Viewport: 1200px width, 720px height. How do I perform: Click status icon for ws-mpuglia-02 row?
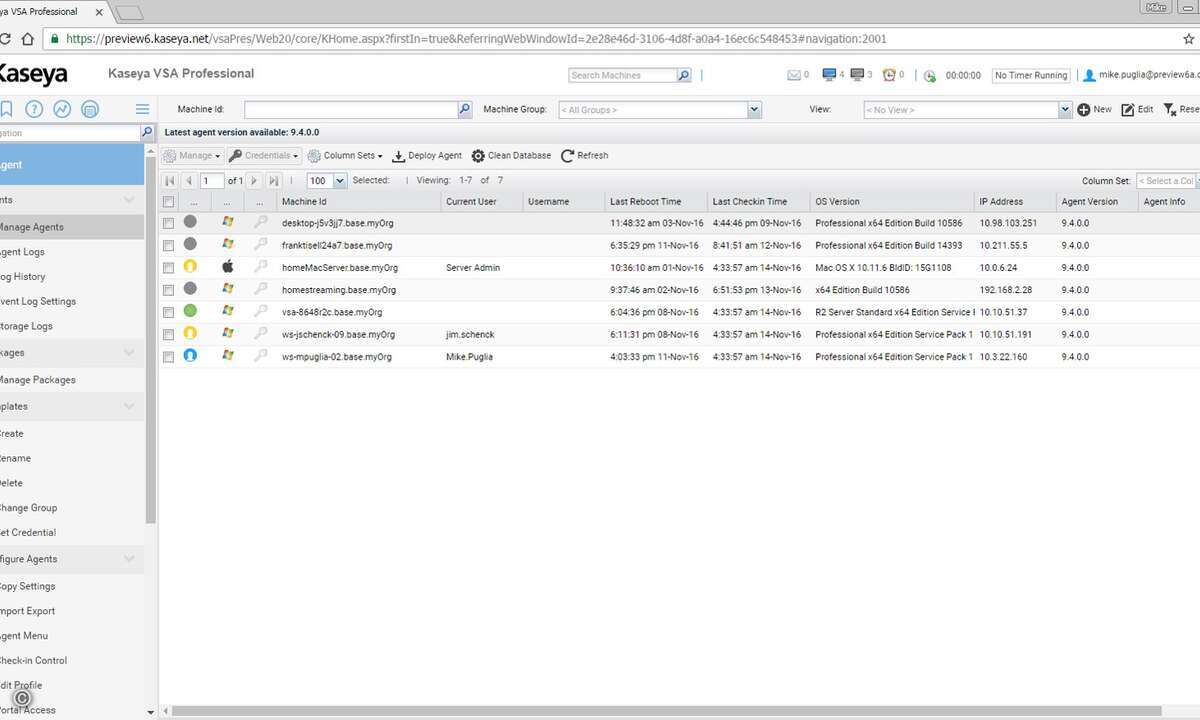click(190, 356)
